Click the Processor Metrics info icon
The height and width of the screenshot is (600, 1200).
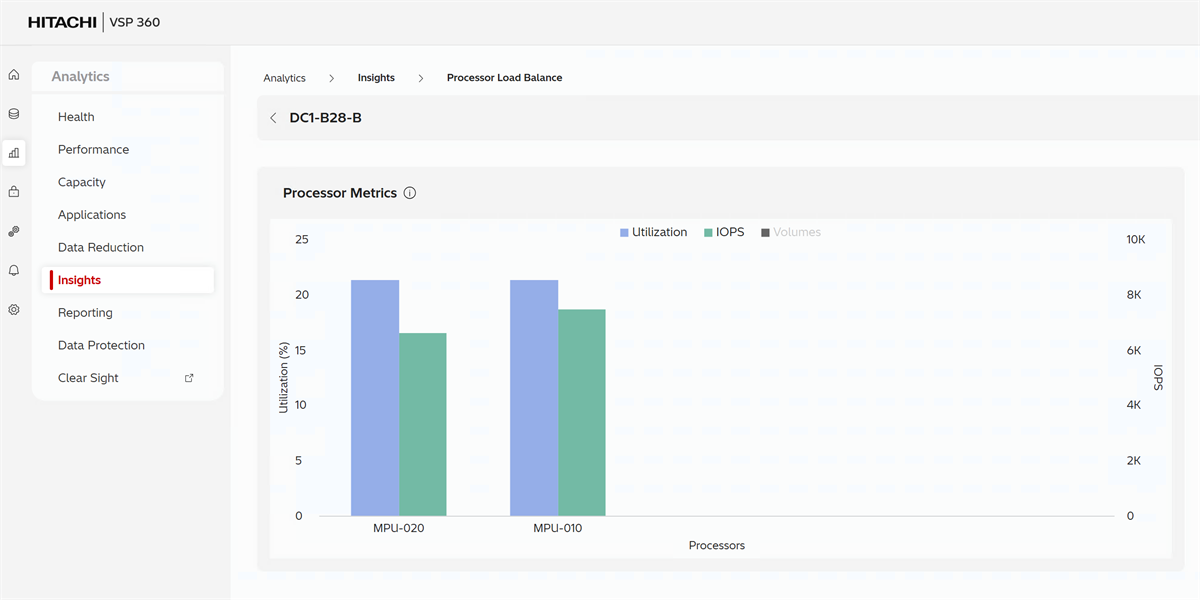410,193
